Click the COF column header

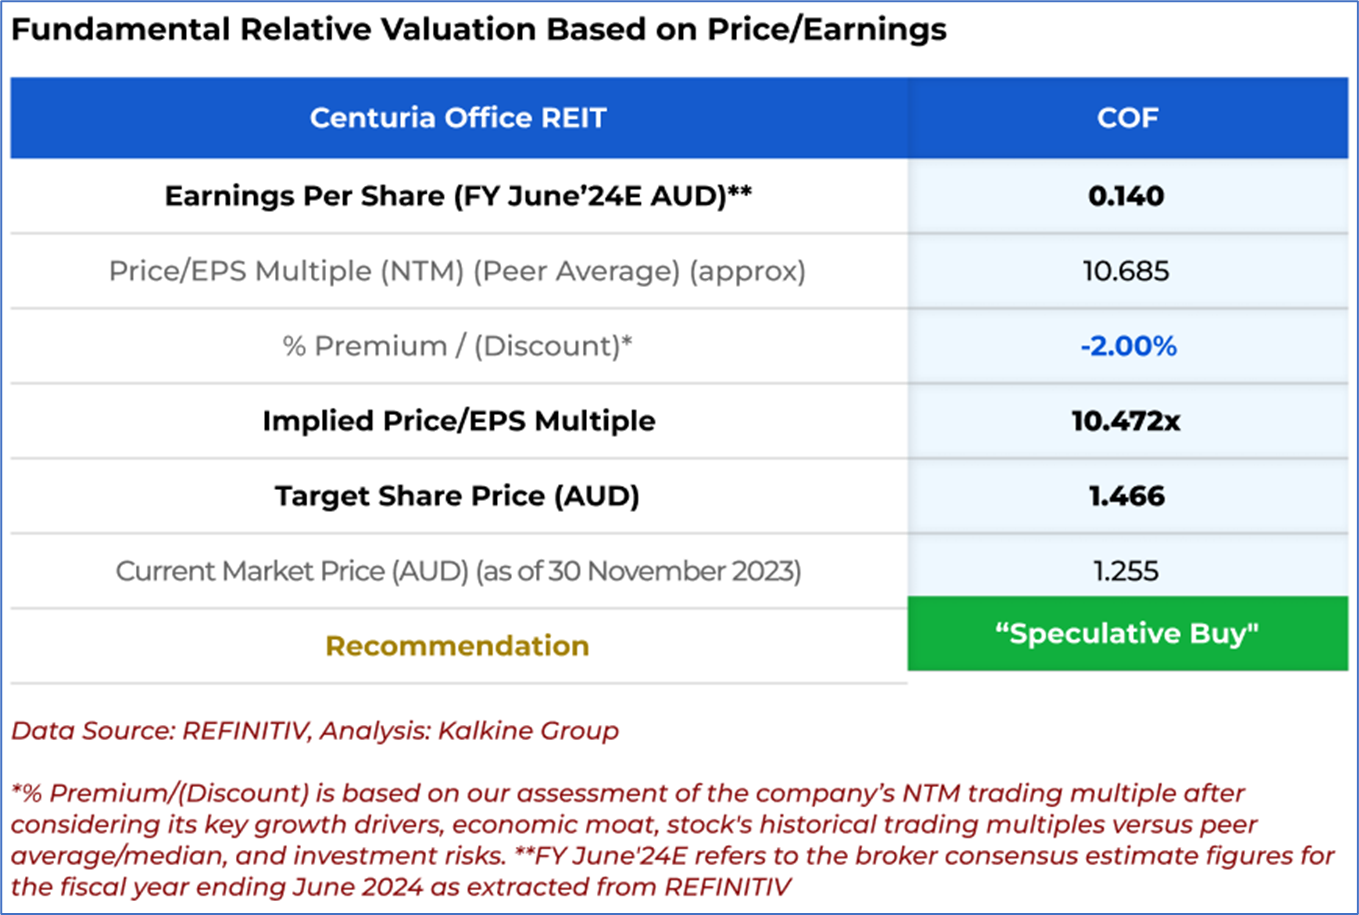pyautogui.click(x=1127, y=118)
